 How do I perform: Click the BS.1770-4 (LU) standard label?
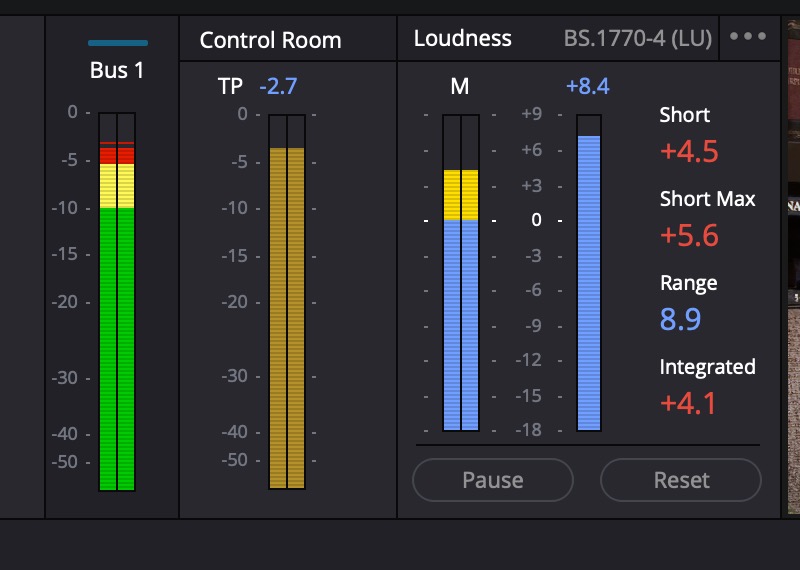coord(637,39)
